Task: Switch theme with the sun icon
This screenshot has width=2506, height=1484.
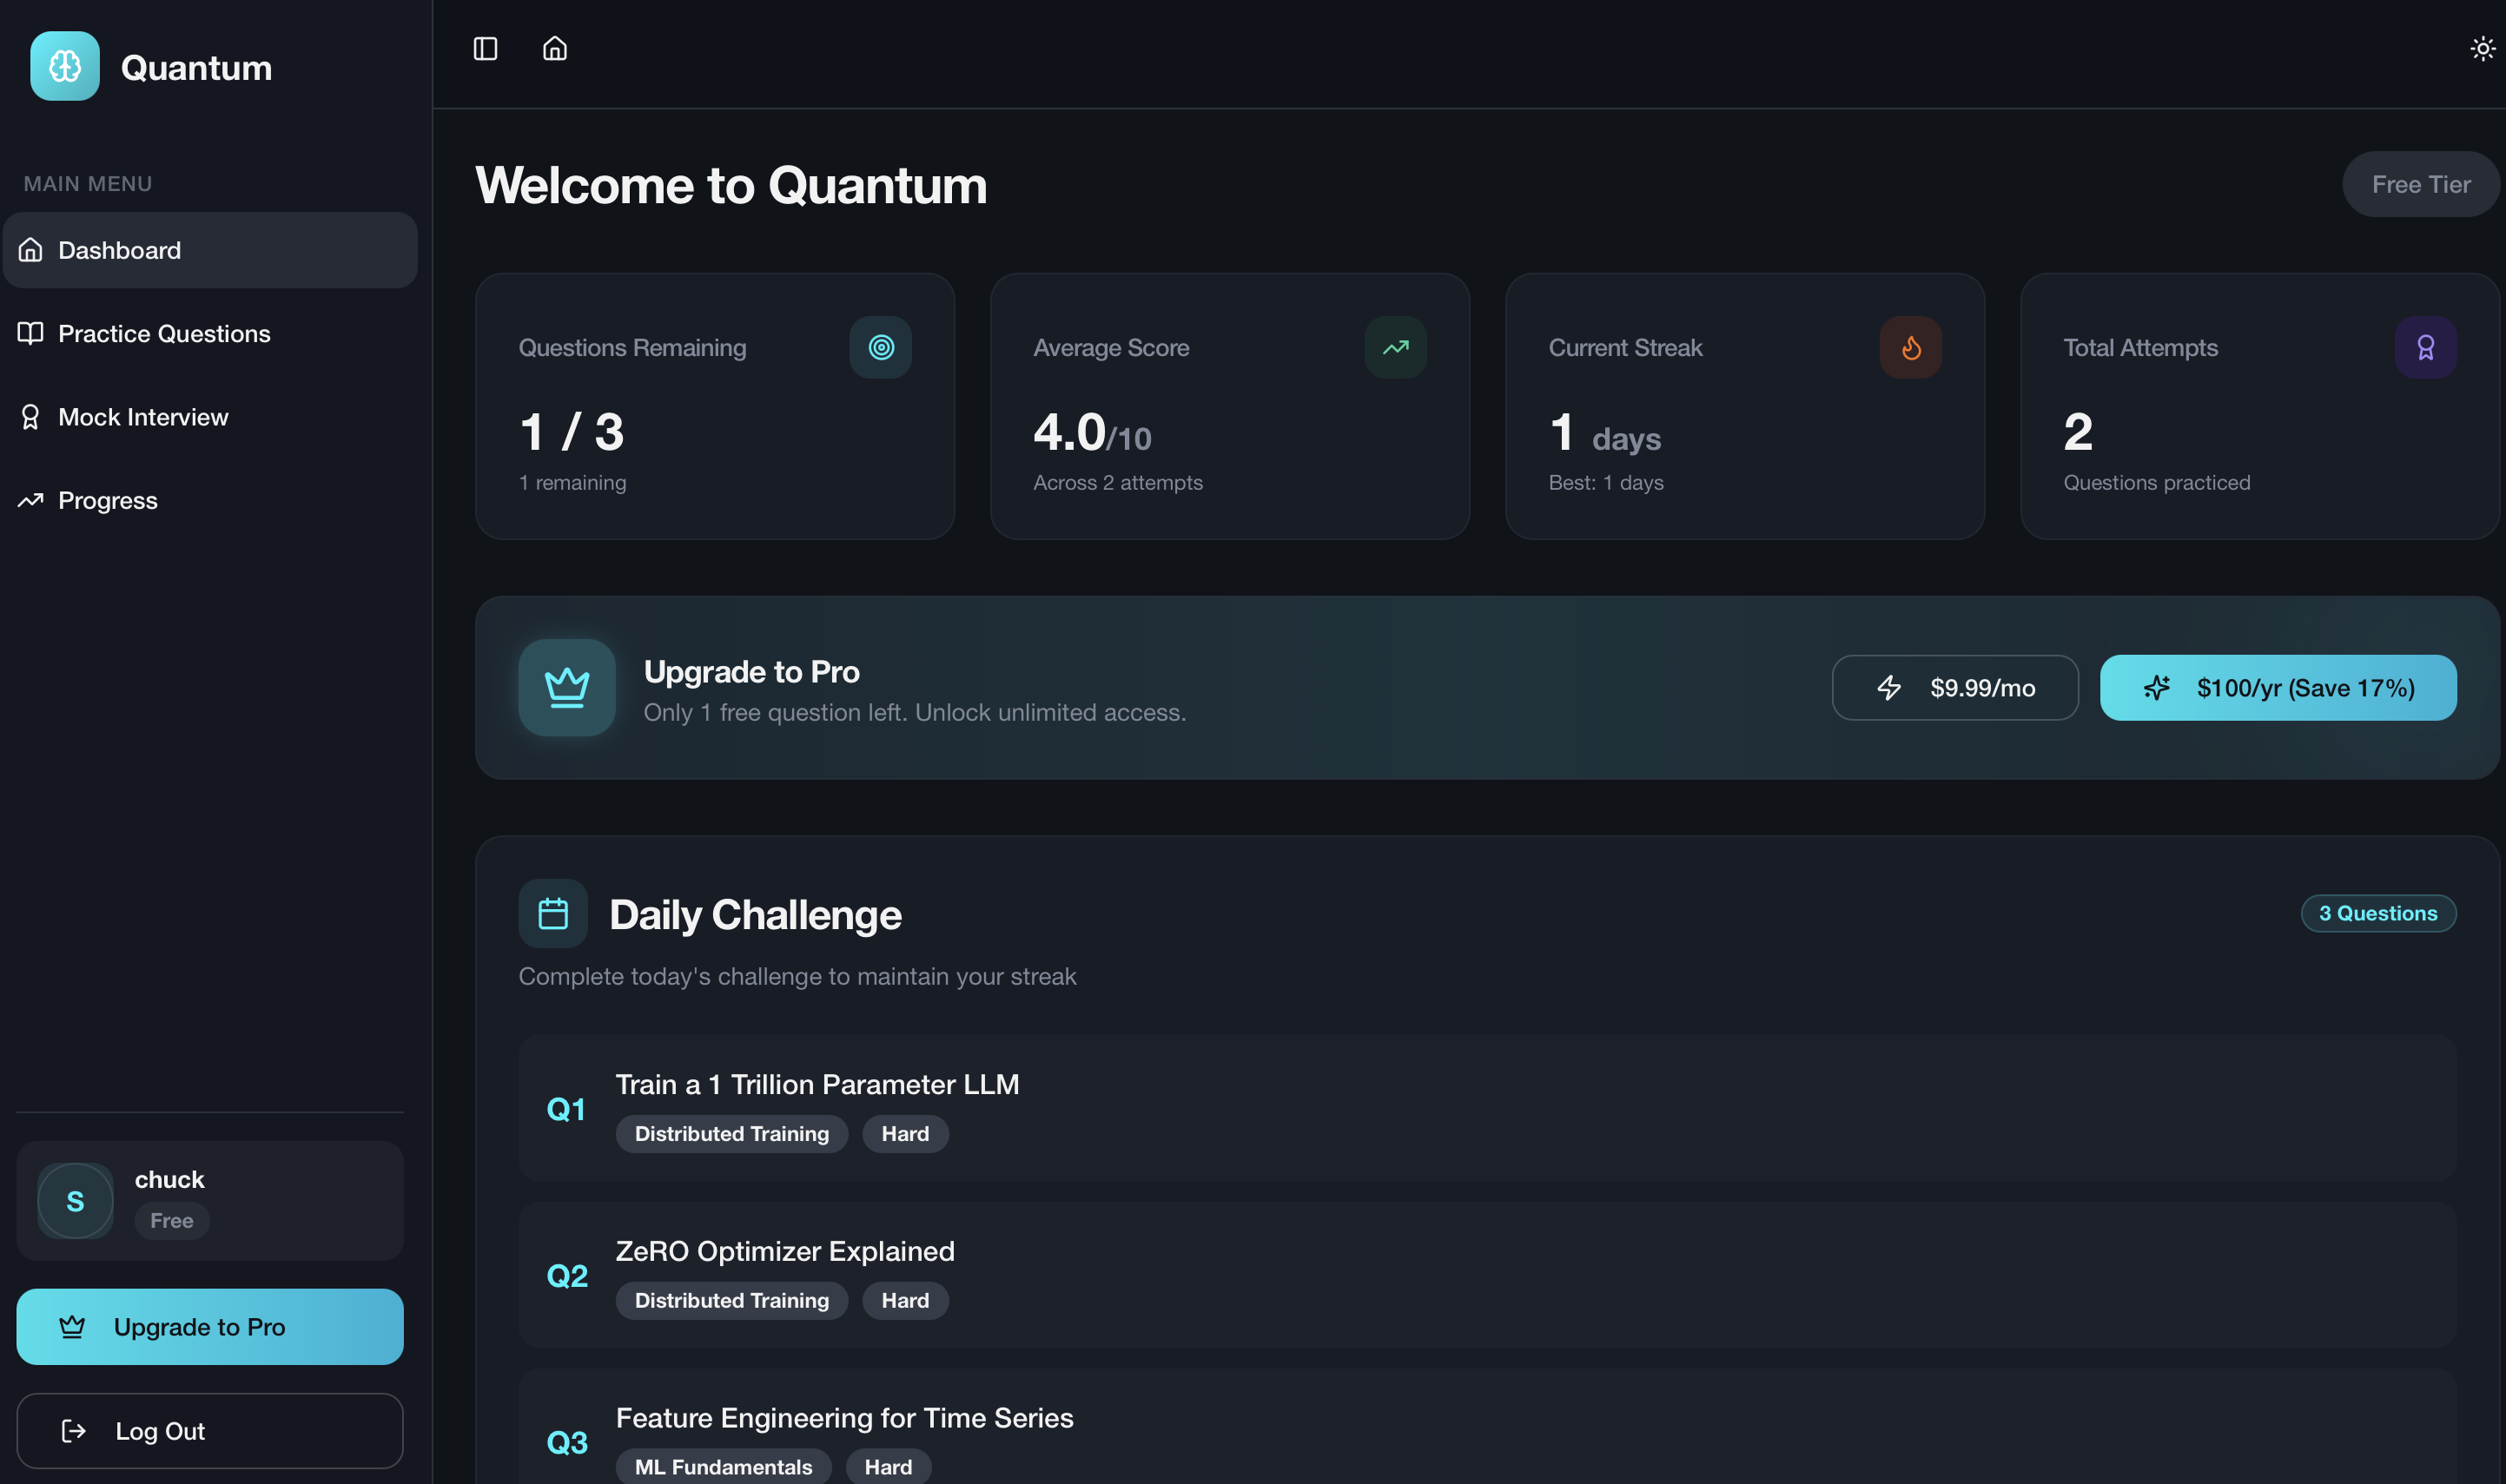Action: [2482, 48]
